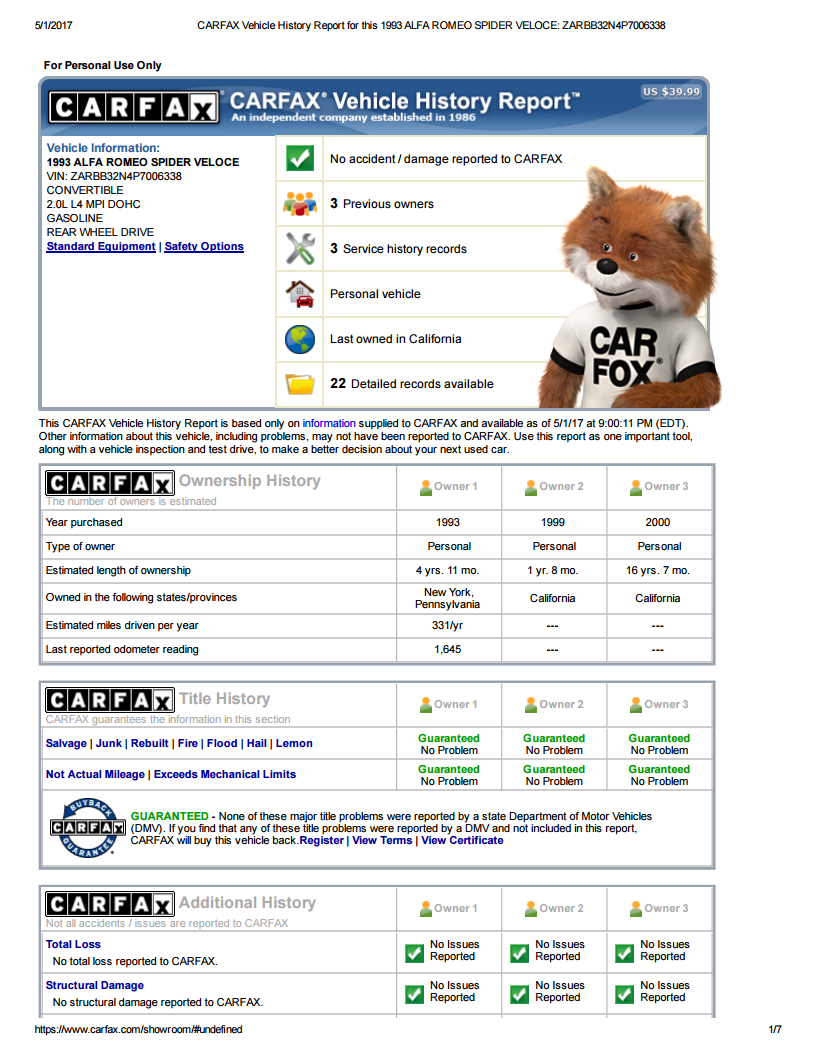The width and height of the screenshot is (814, 1052).
Task: Click the Additional History CARFAX logo
Action: 109,904
